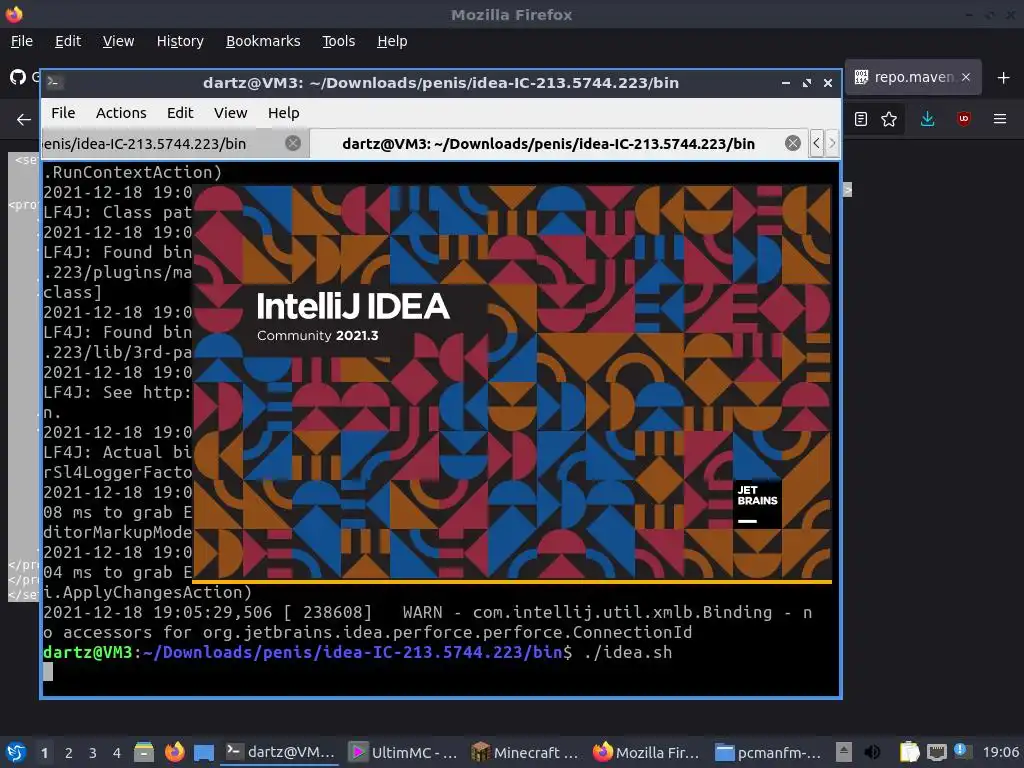Switch to workspace 1

tap(44, 753)
